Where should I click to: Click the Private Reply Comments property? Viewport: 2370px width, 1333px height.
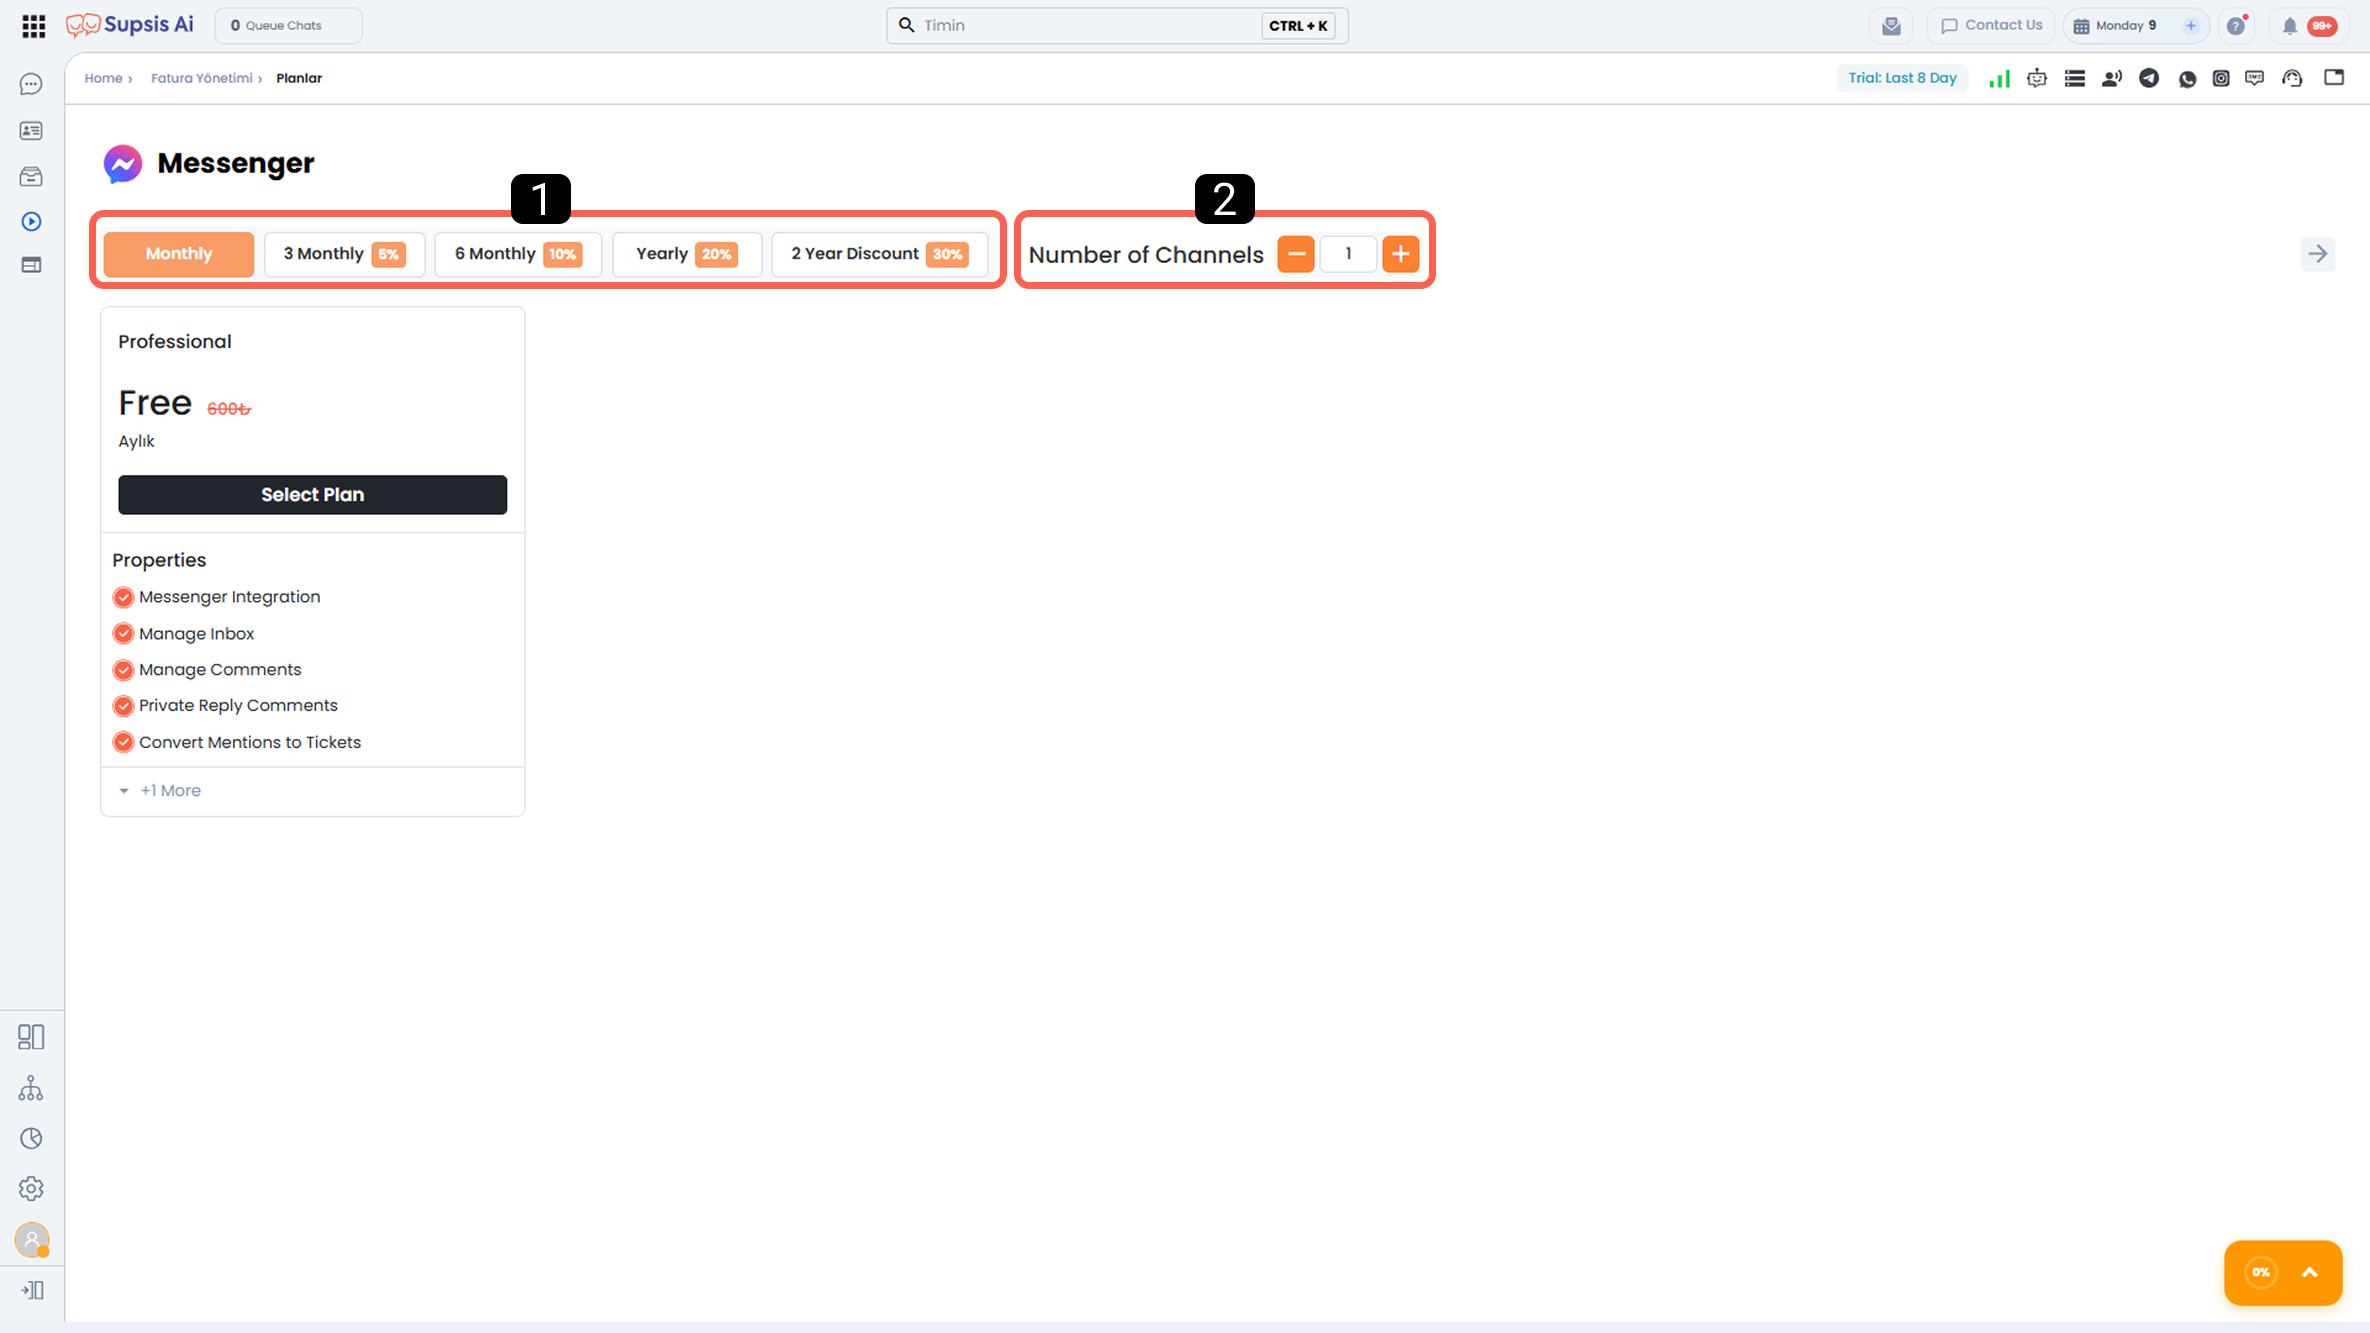coord(238,706)
